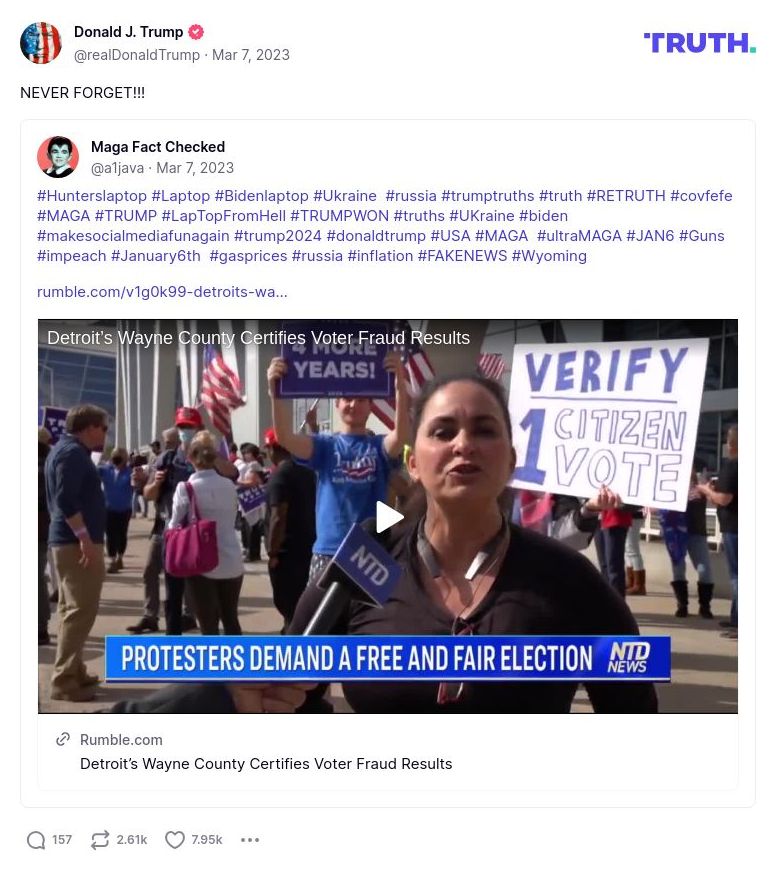Open Maga Fact Checked avatar

coord(58,157)
